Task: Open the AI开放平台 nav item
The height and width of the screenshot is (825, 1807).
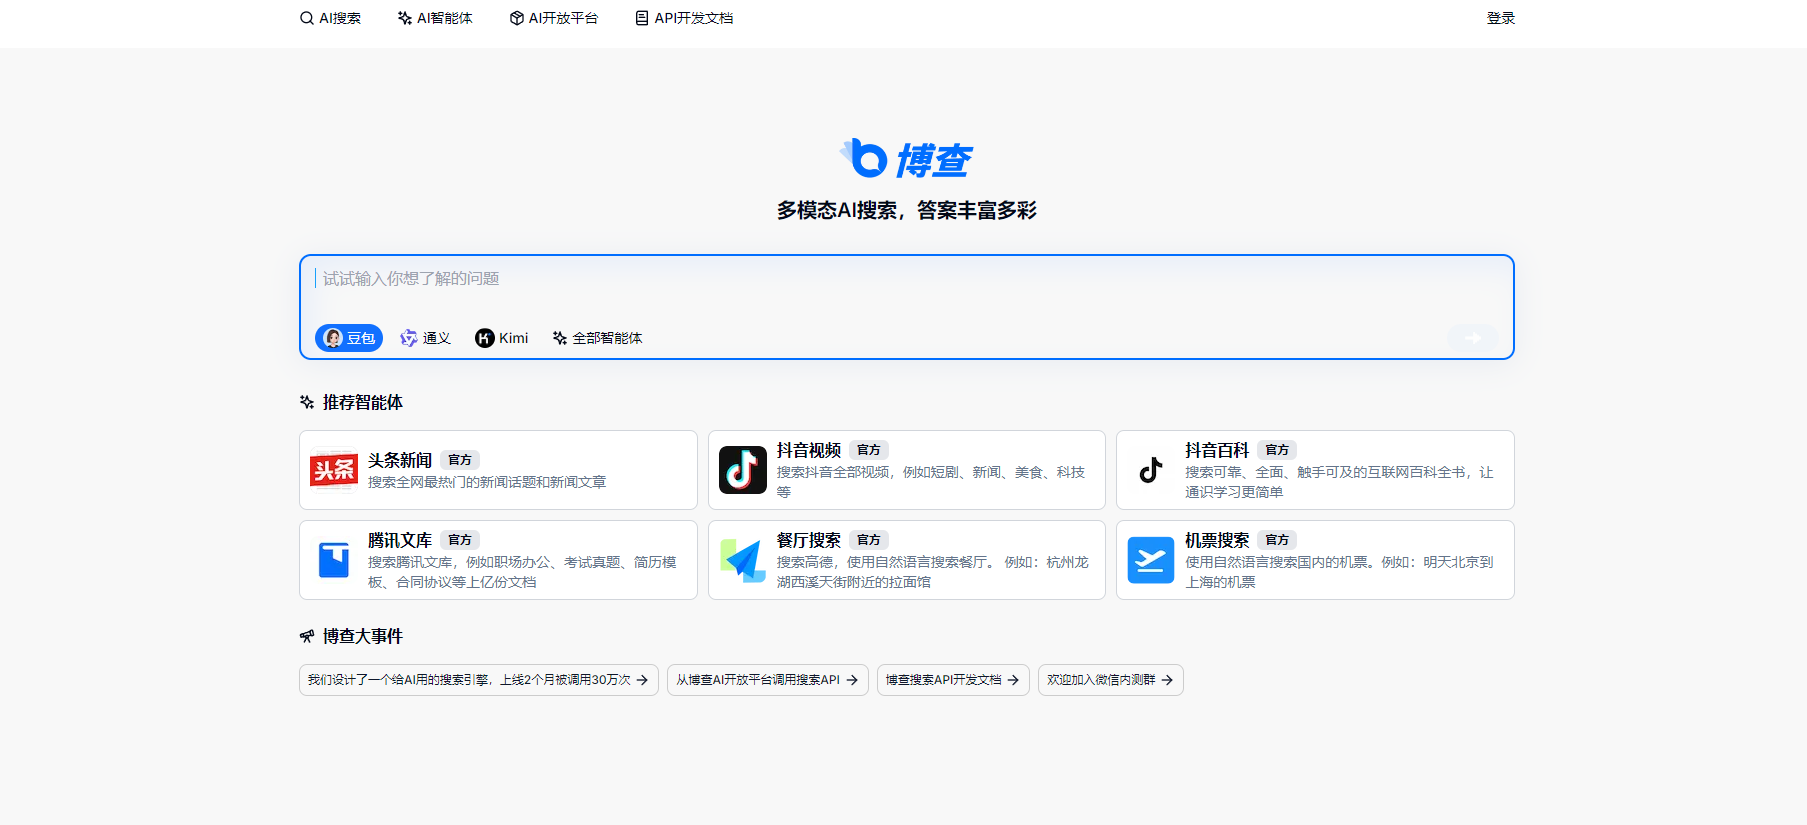Action: (554, 18)
